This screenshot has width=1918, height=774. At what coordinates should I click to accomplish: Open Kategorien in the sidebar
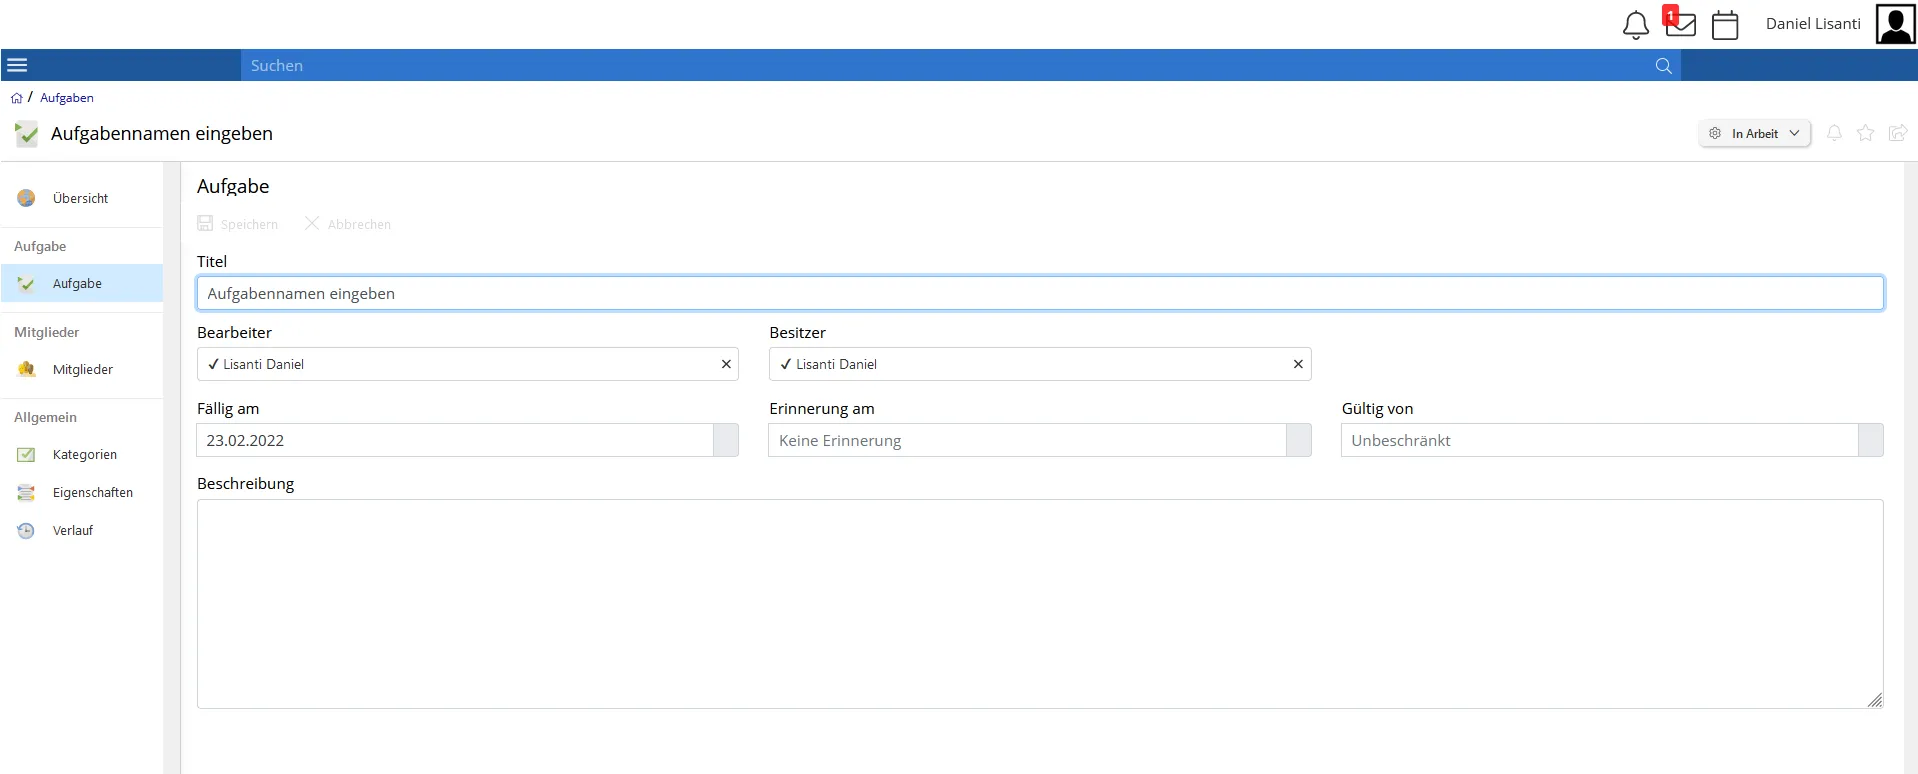click(81, 455)
